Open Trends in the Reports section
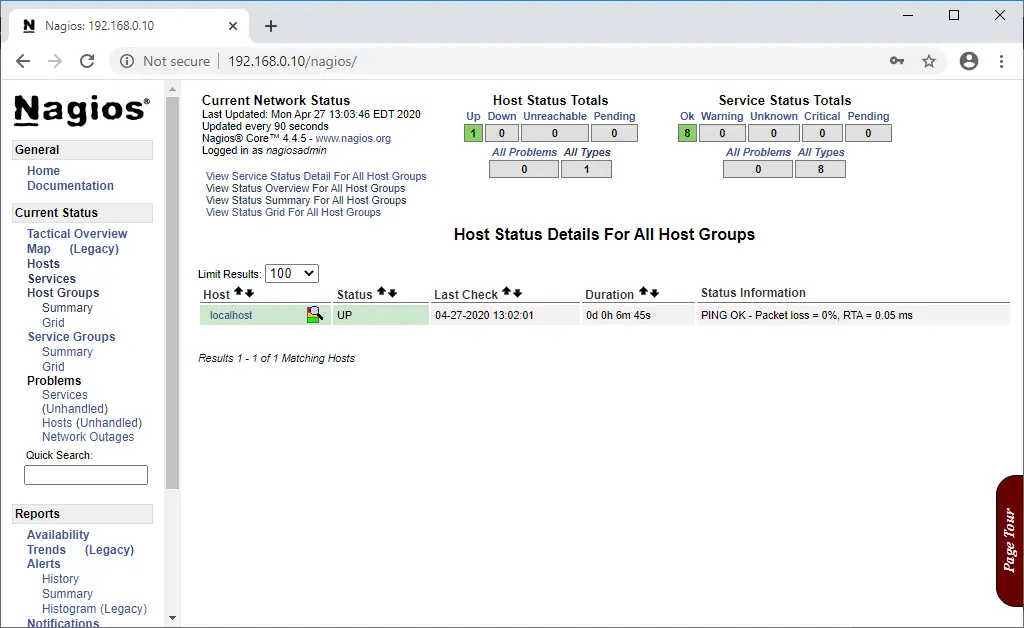Image resolution: width=1024 pixels, height=628 pixels. [46, 550]
